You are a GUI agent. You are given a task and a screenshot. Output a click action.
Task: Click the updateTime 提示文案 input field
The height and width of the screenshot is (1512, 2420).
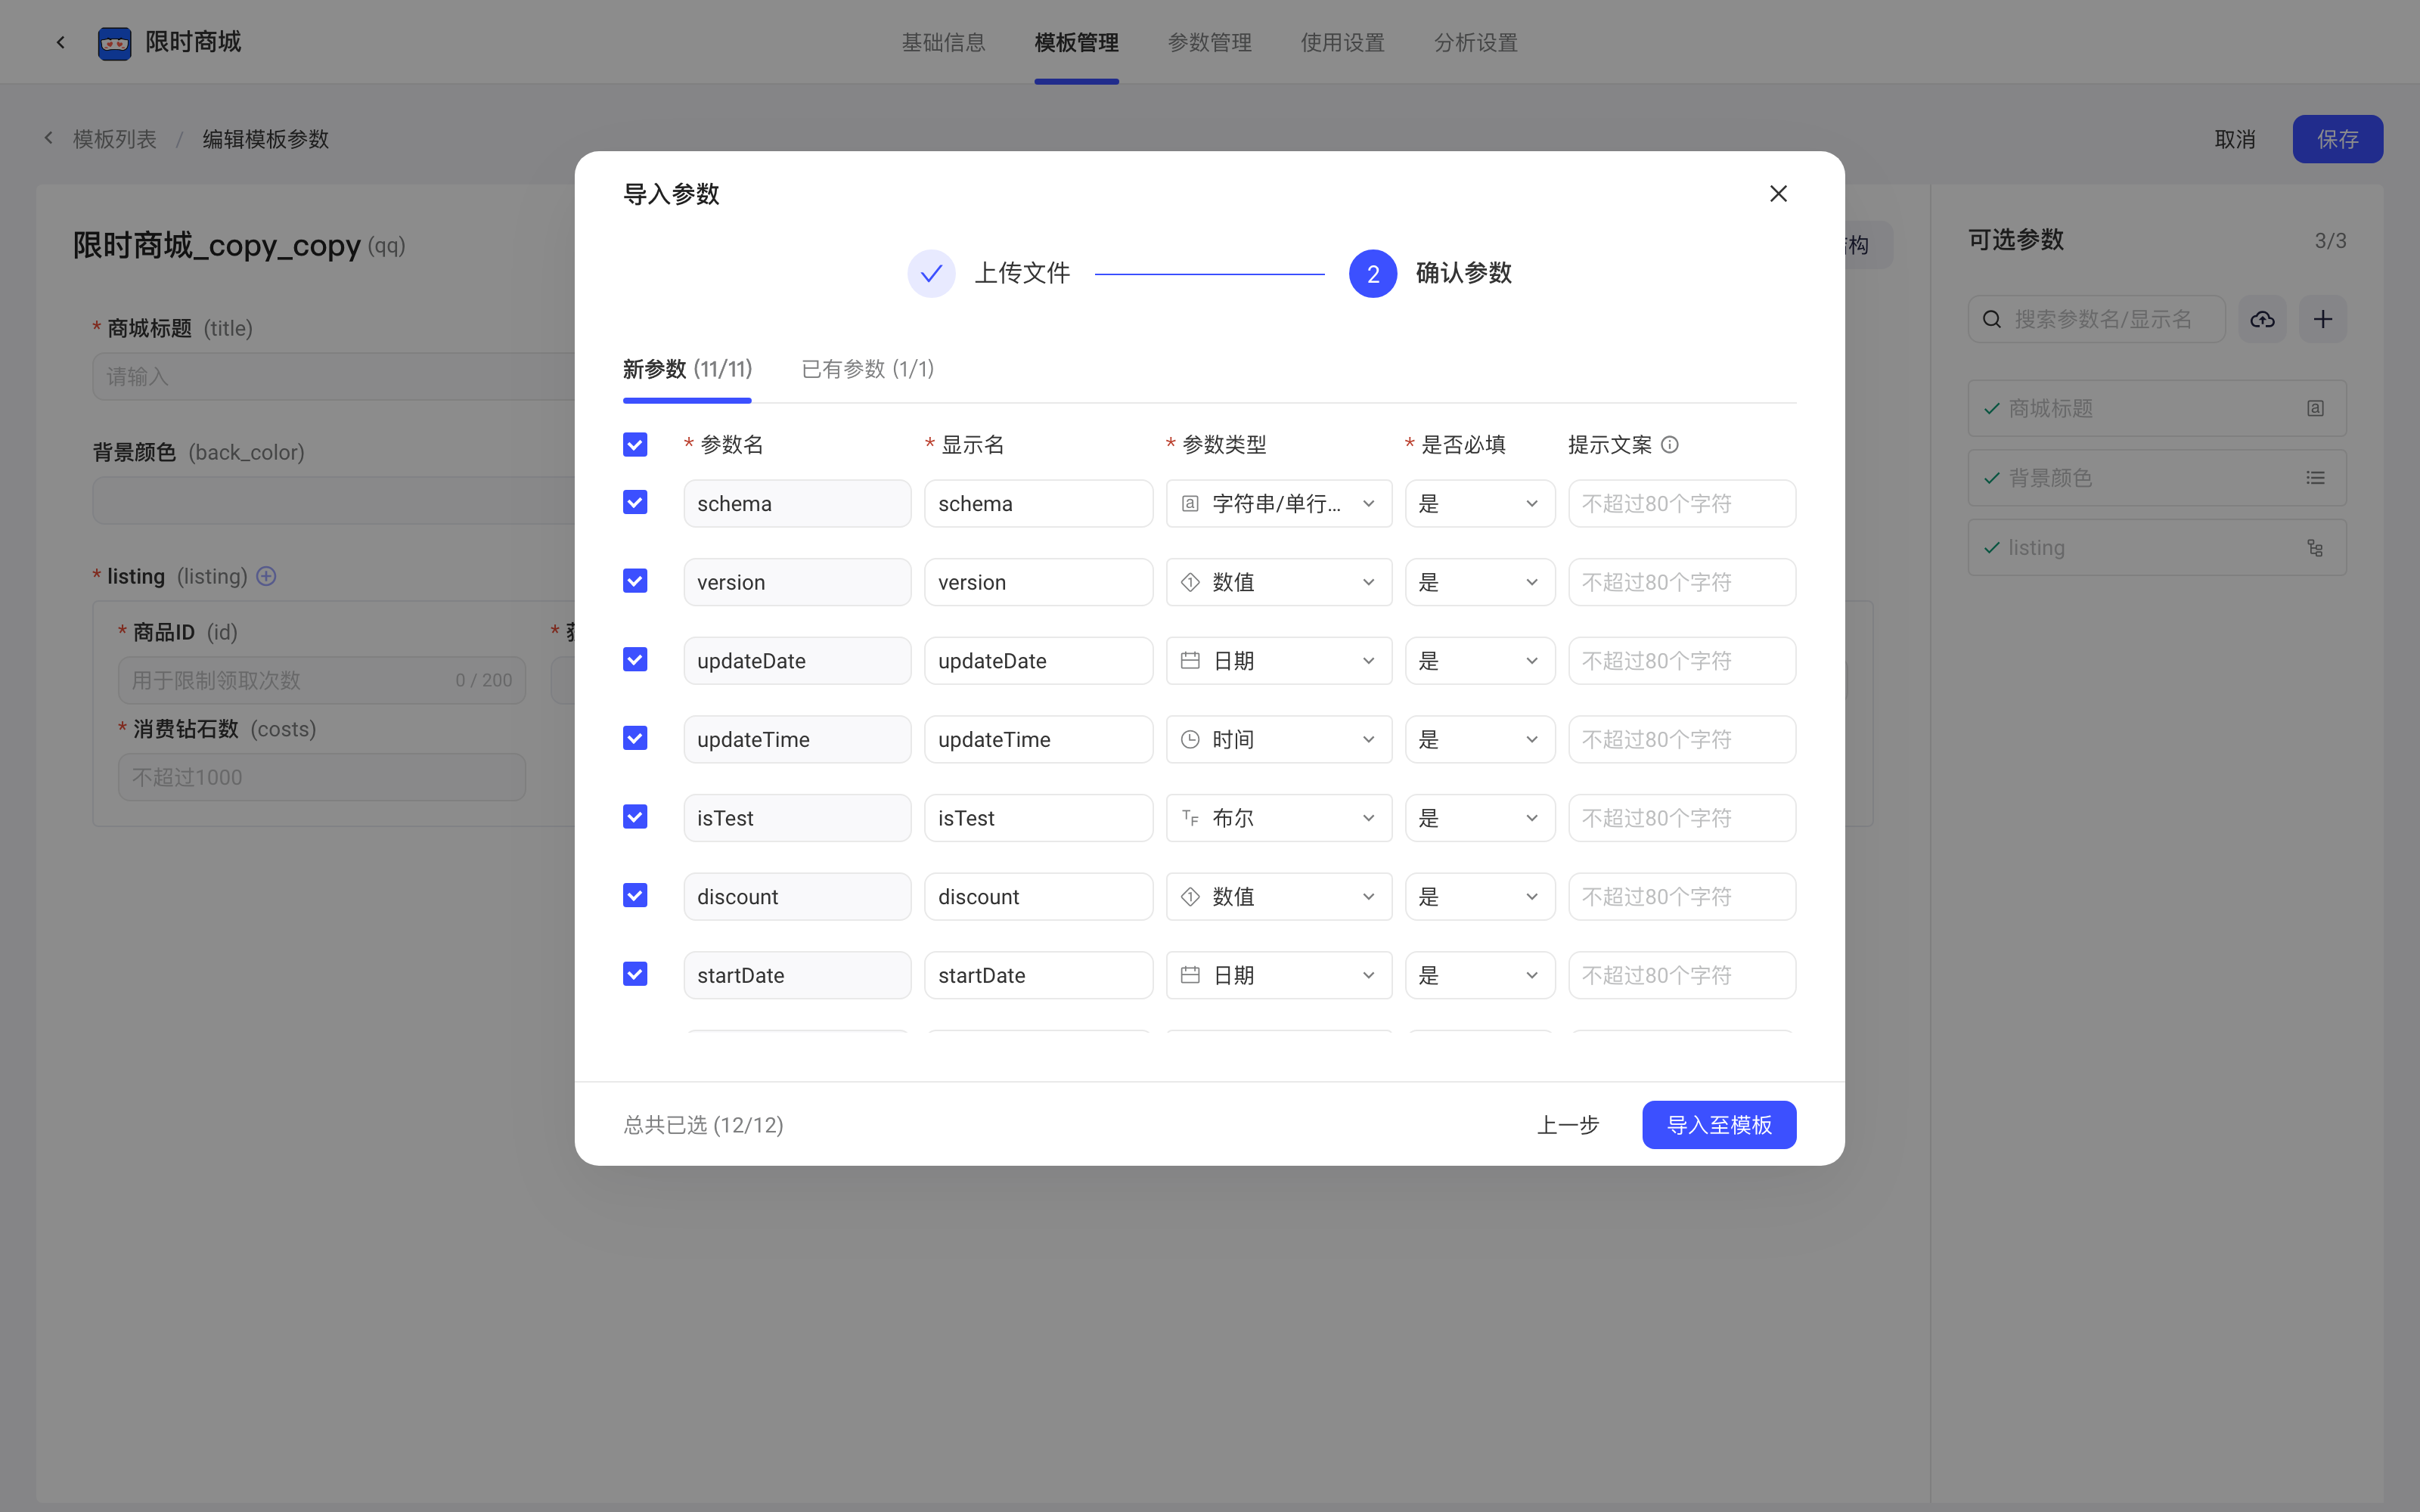[1682, 739]
